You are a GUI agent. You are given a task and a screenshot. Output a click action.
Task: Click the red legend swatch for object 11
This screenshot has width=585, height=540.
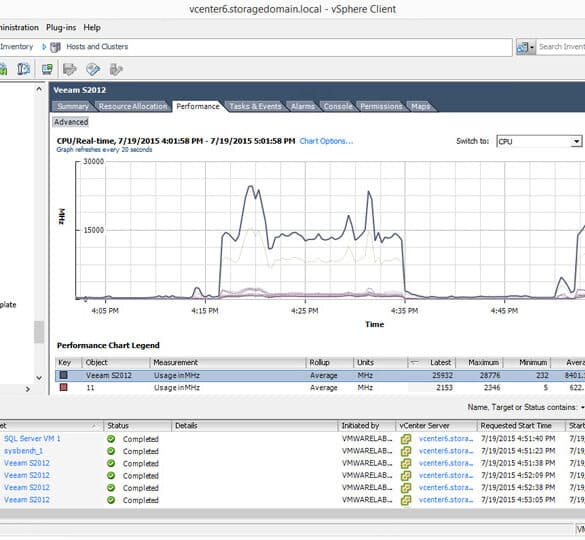click(63, 387)
